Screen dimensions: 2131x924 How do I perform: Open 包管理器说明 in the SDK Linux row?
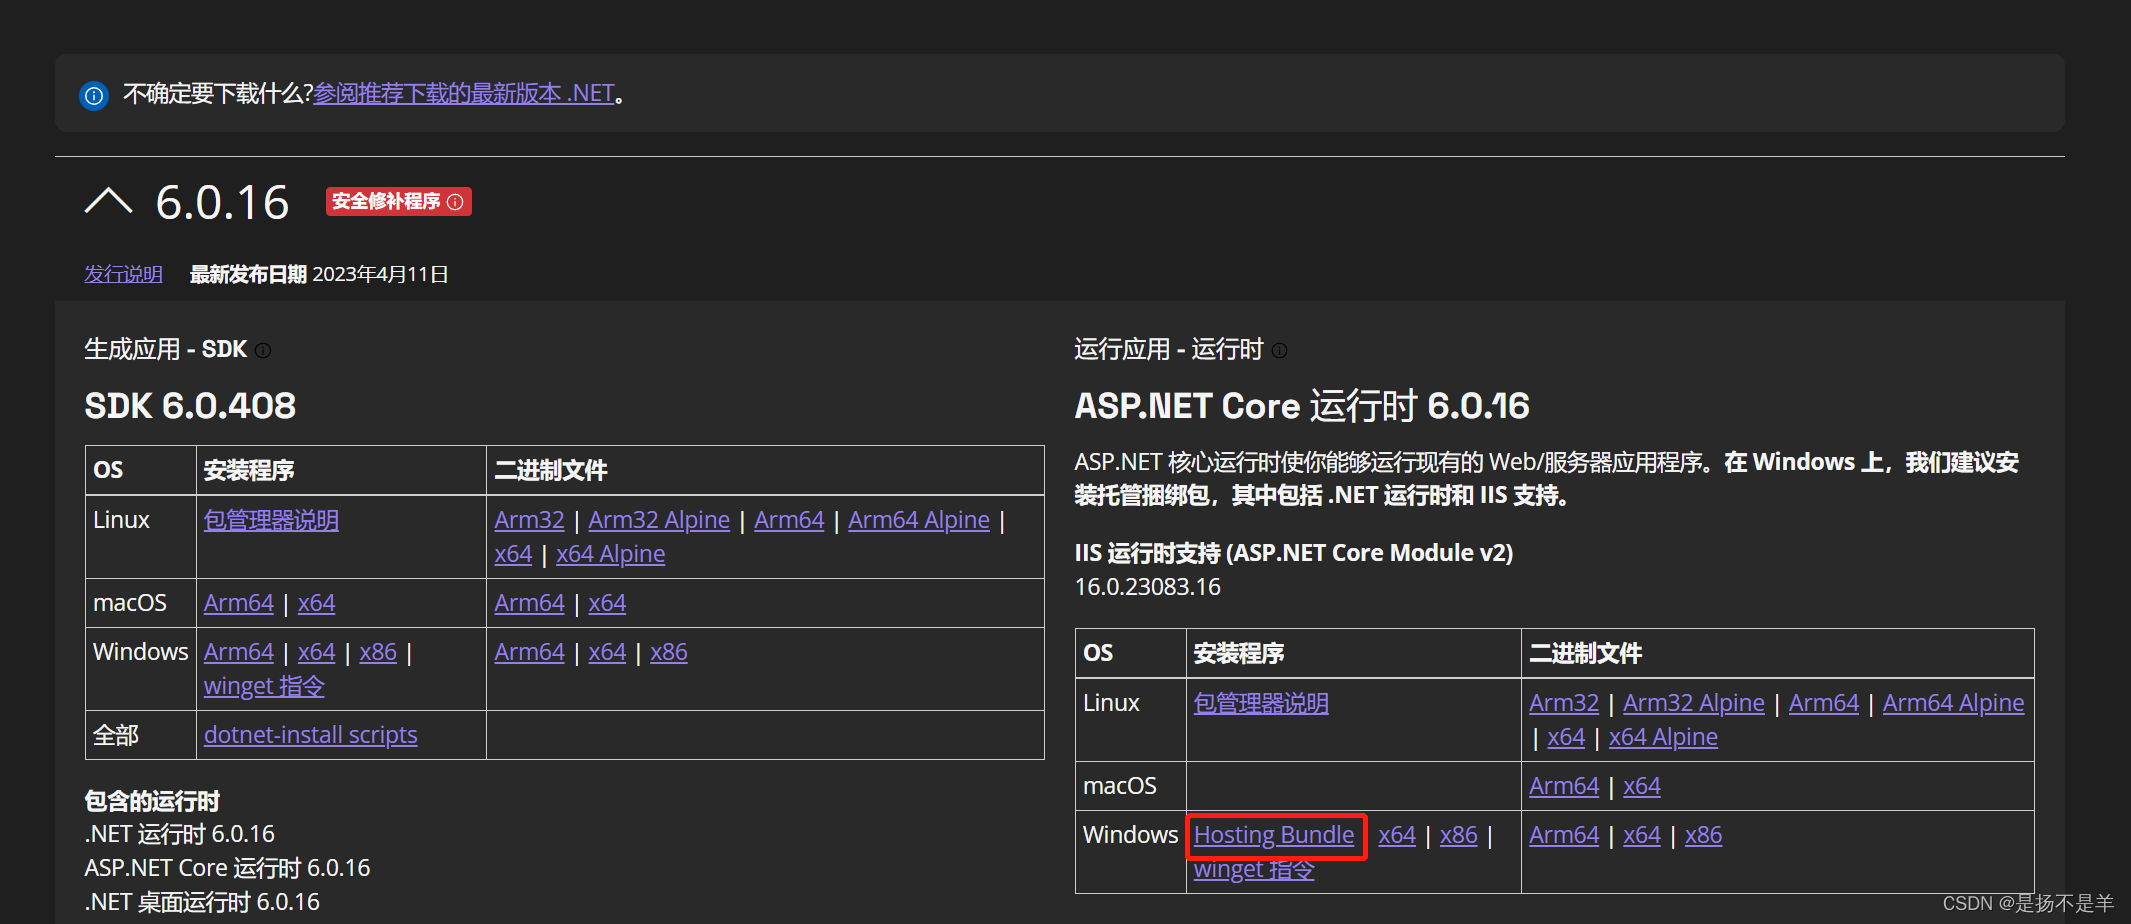pos(270,520)
